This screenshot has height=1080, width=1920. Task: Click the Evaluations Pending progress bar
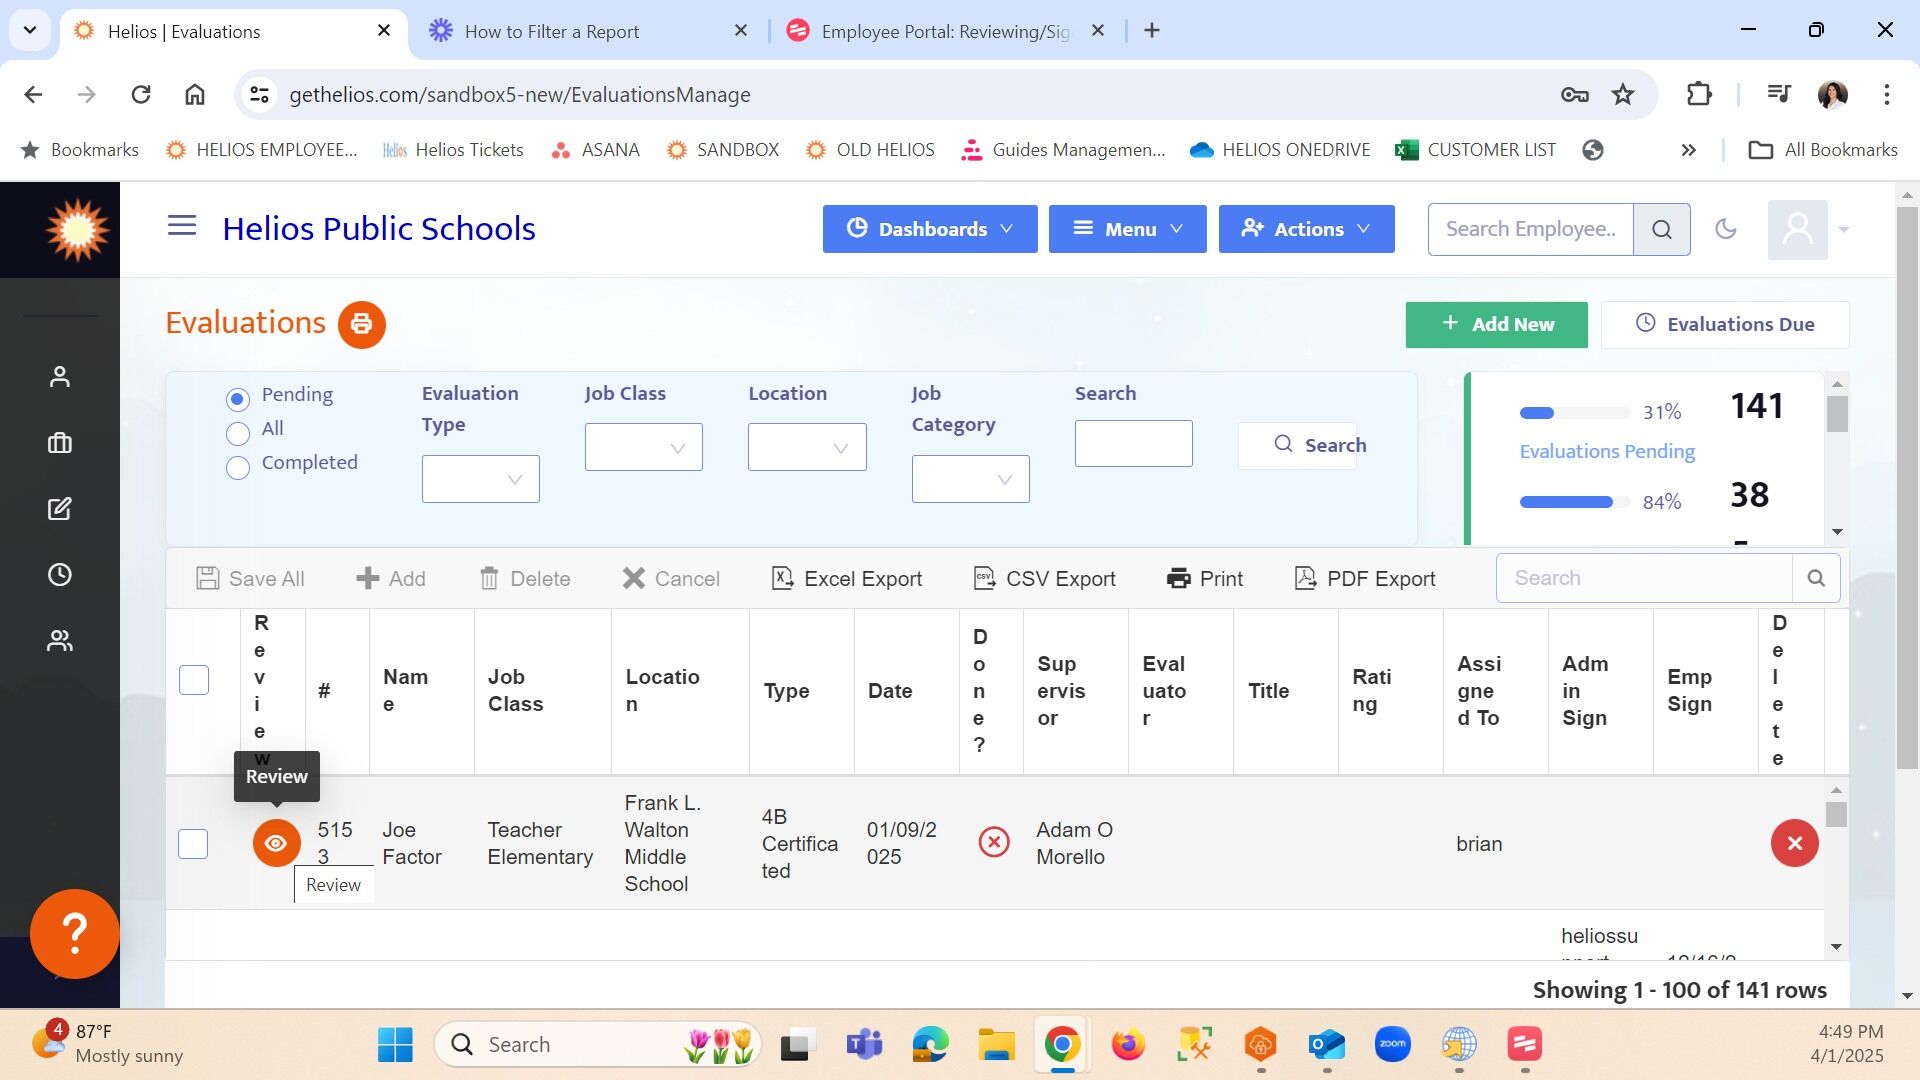(1574, 413)
